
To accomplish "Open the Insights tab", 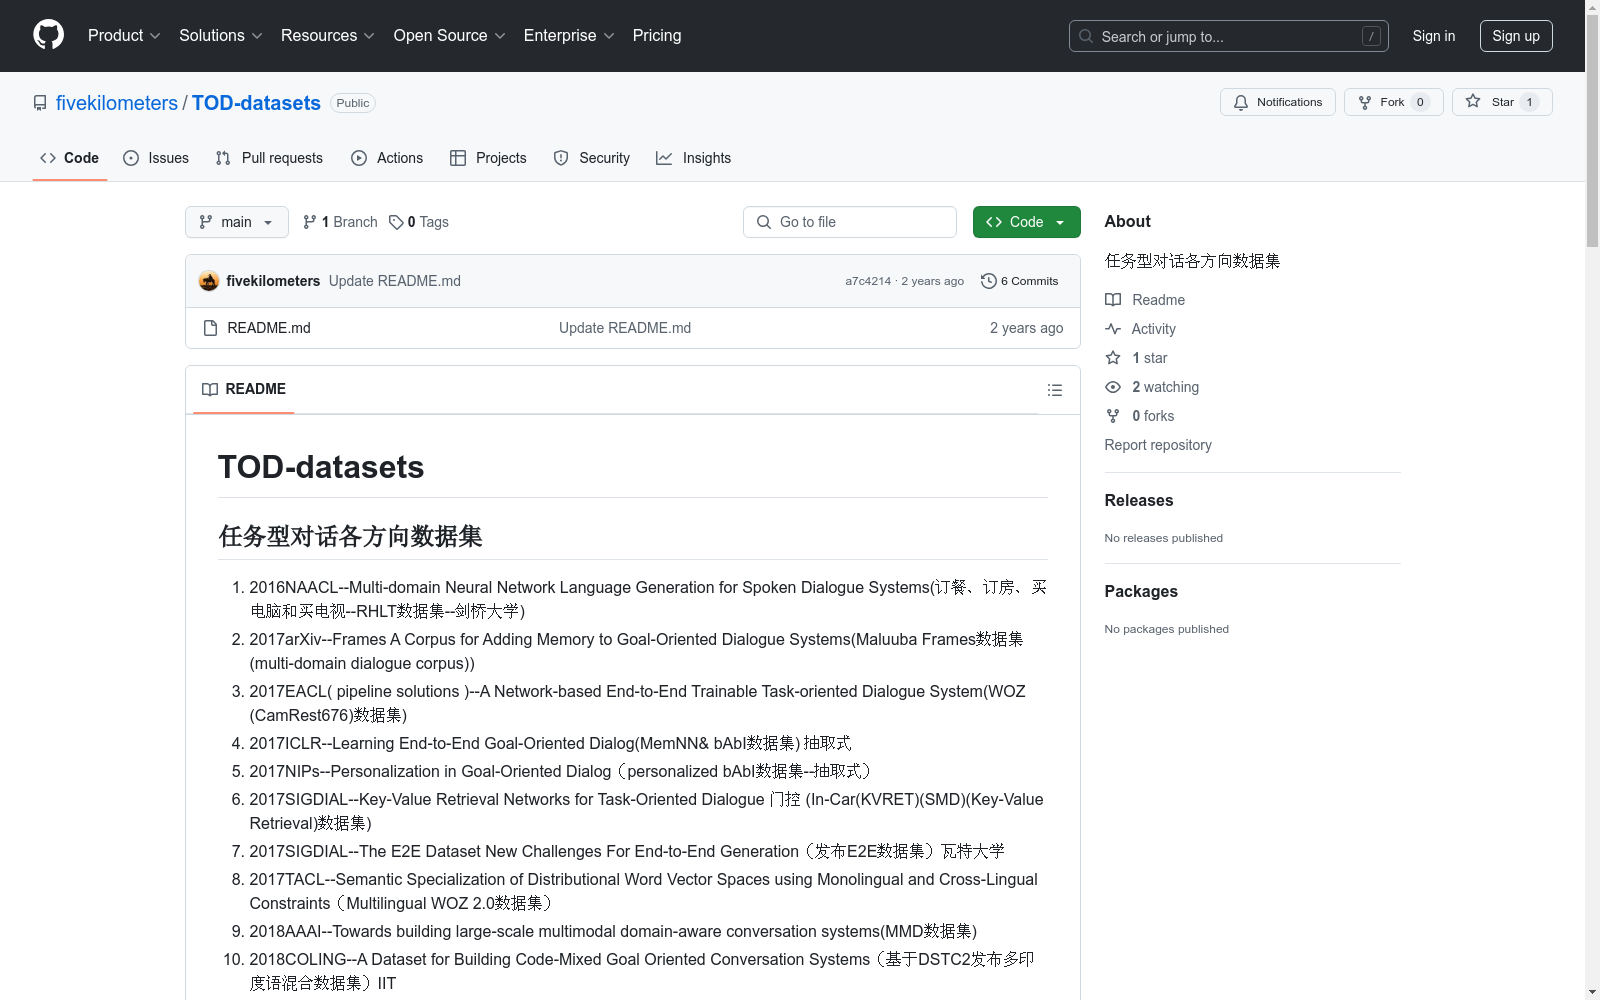I will click(694, 158).
